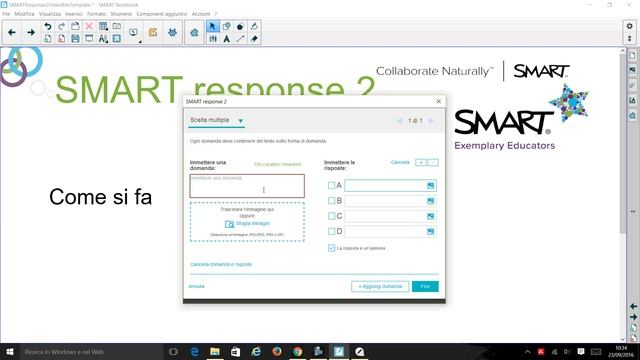Mark answer A as correct

(331, 185)
